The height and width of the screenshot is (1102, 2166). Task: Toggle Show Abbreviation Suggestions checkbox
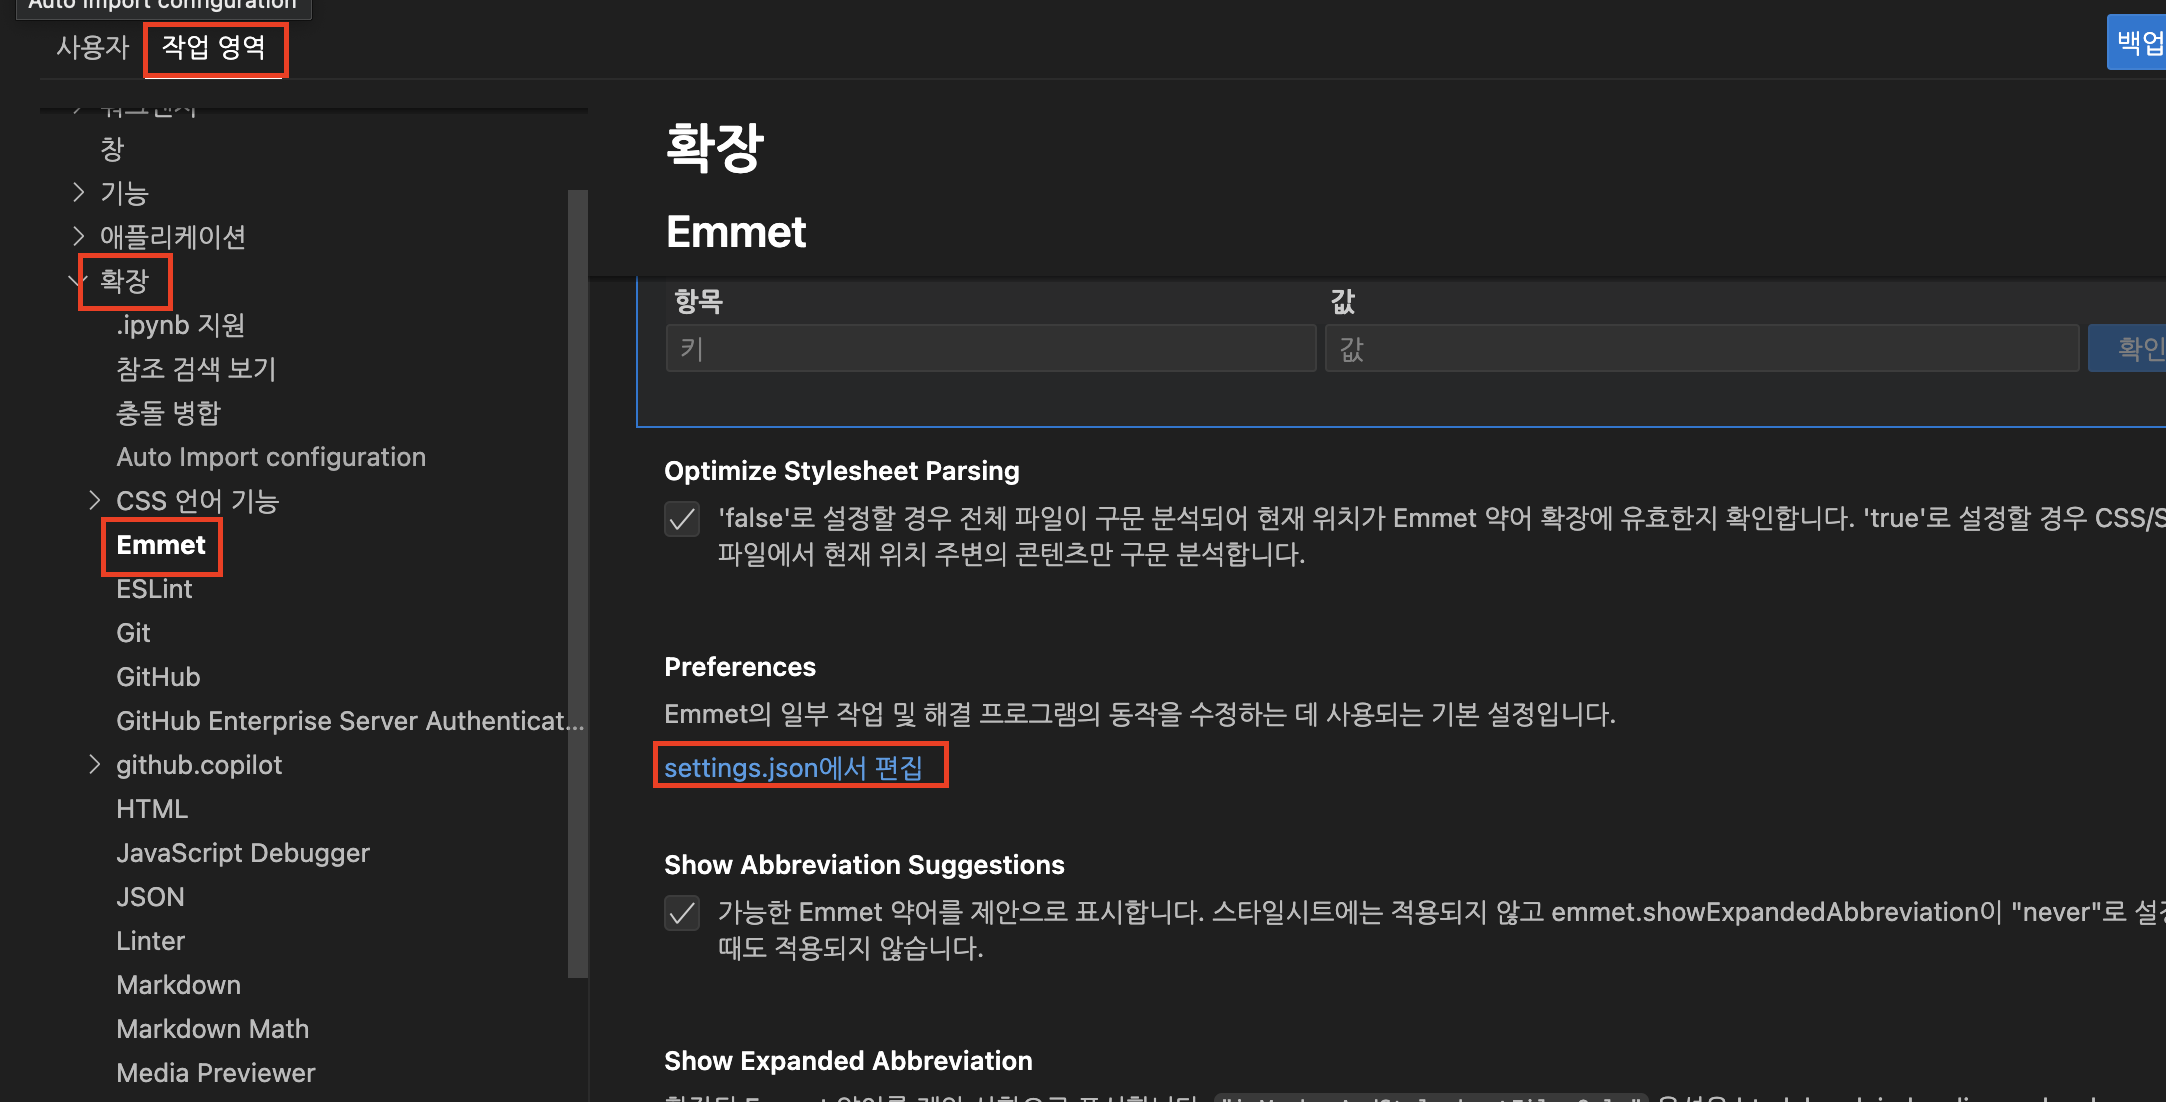682,913
